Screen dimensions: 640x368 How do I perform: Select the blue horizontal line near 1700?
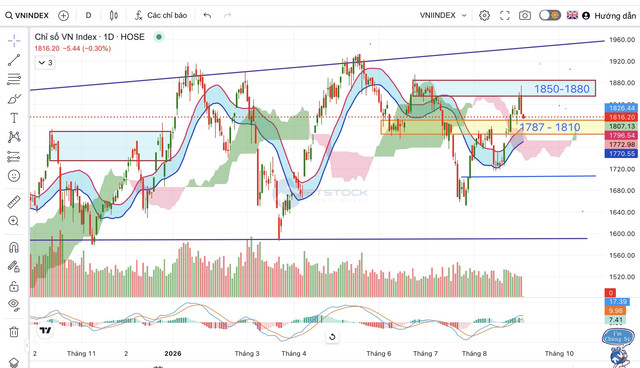(x=528, y=176)
